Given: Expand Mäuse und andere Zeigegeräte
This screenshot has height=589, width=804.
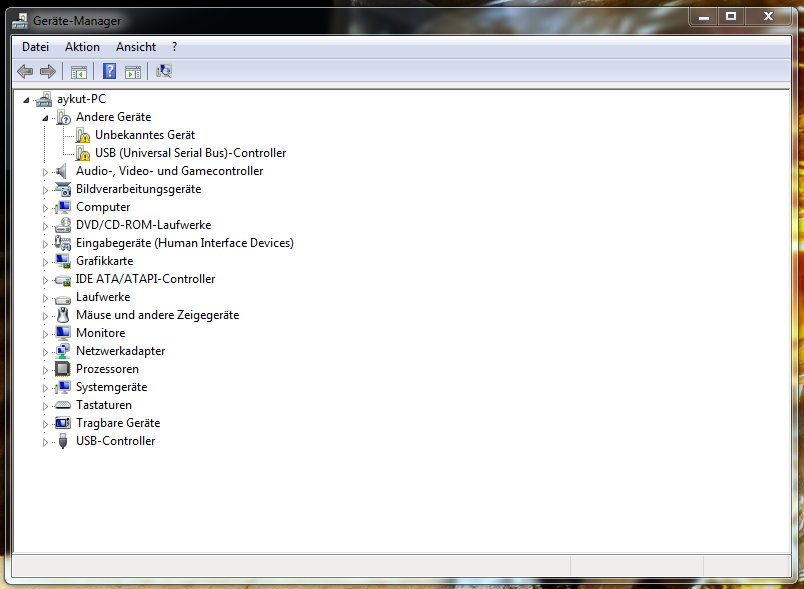Looking at the screenshot, I should pyautogui.click(x=45, y=316).
